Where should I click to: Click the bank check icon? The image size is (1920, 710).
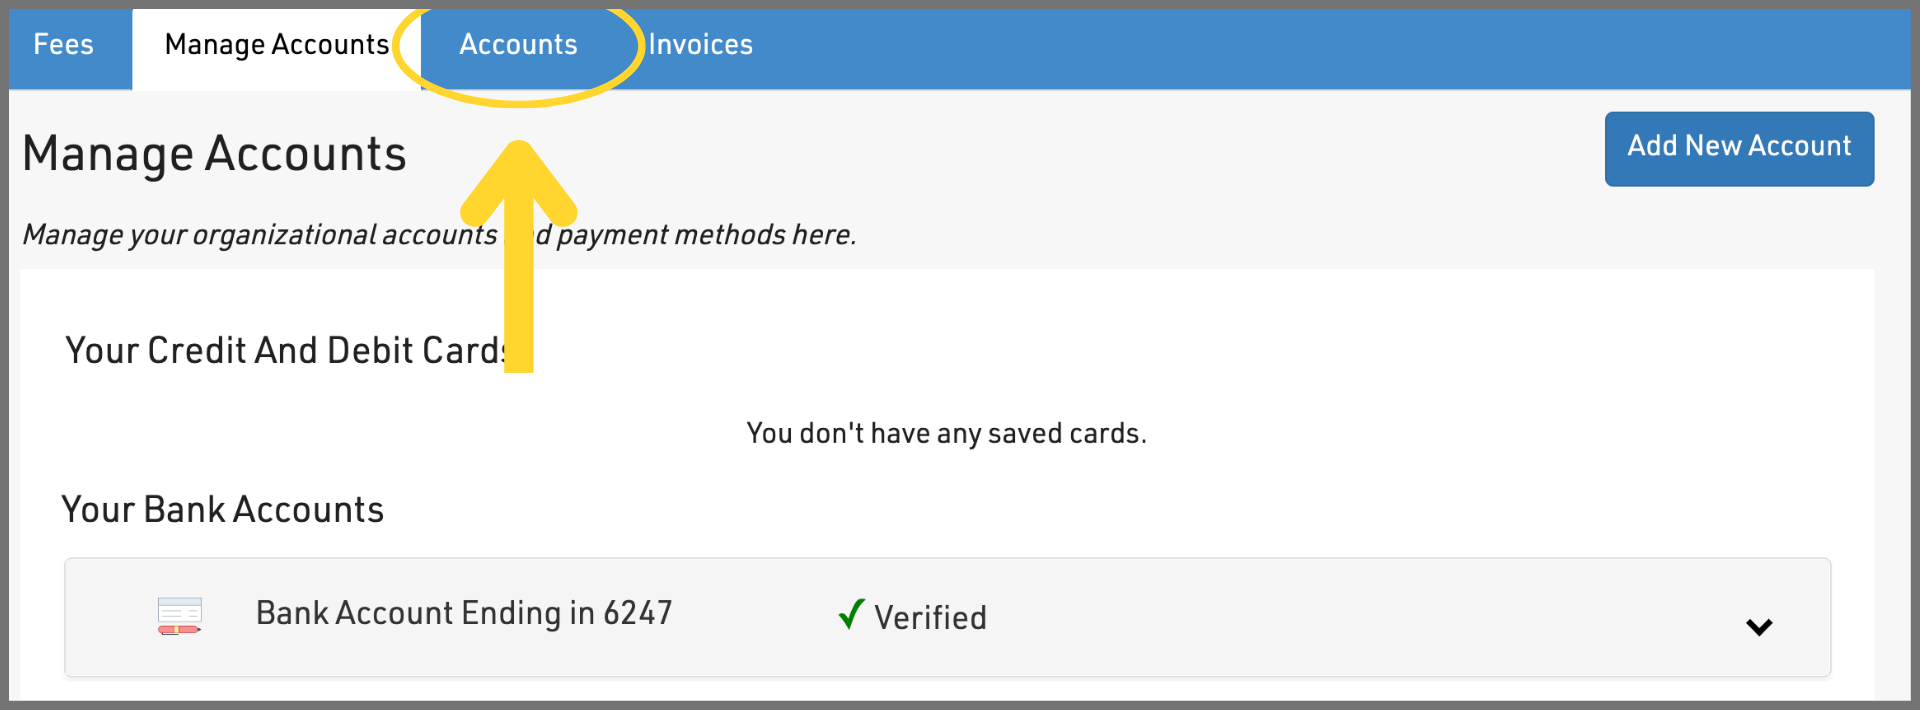point(180,616)
